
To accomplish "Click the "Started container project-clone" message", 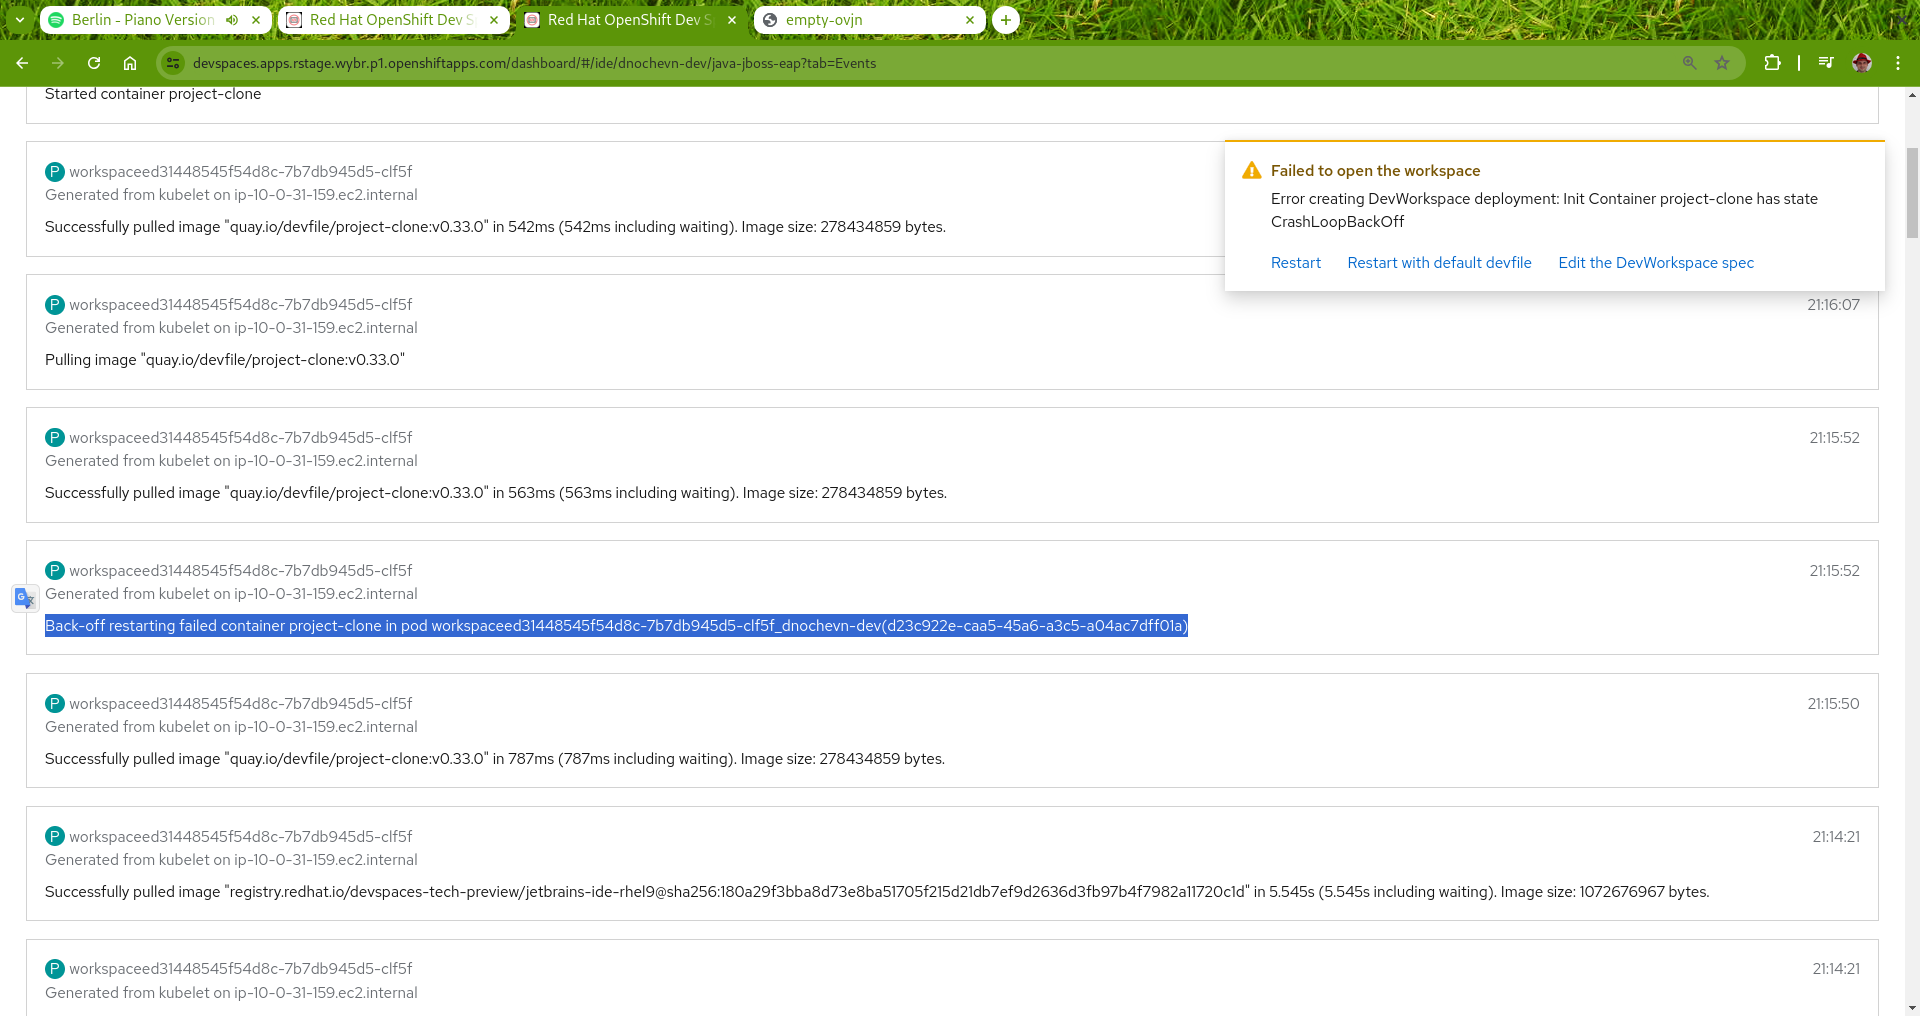I will point(153,94).
